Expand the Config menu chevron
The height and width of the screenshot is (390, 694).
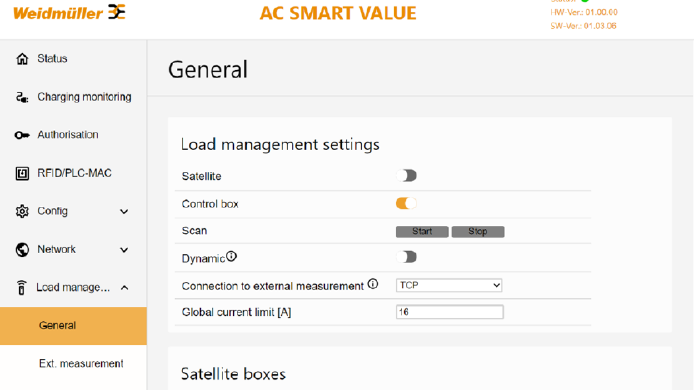coord(124,212)
